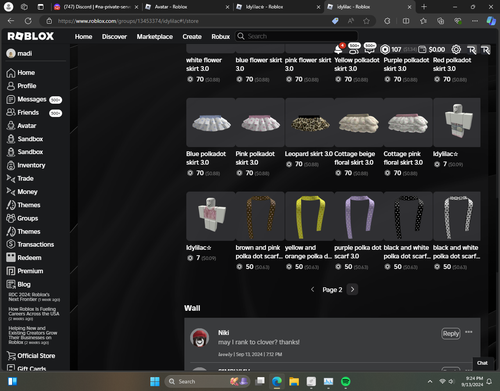Switch to the Avatar - Roblox tab
Viewport: 500px width, 391px height.
[188, 7]
